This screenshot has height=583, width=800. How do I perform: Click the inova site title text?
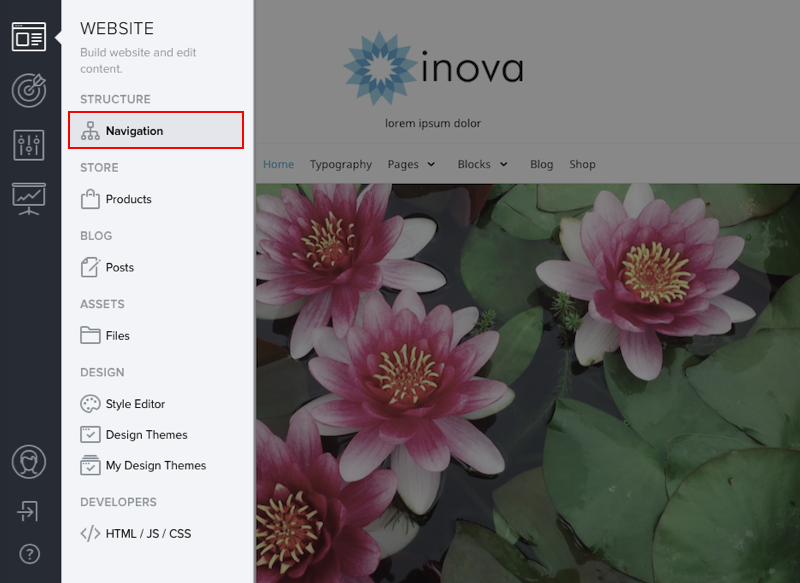pos(473,66)
